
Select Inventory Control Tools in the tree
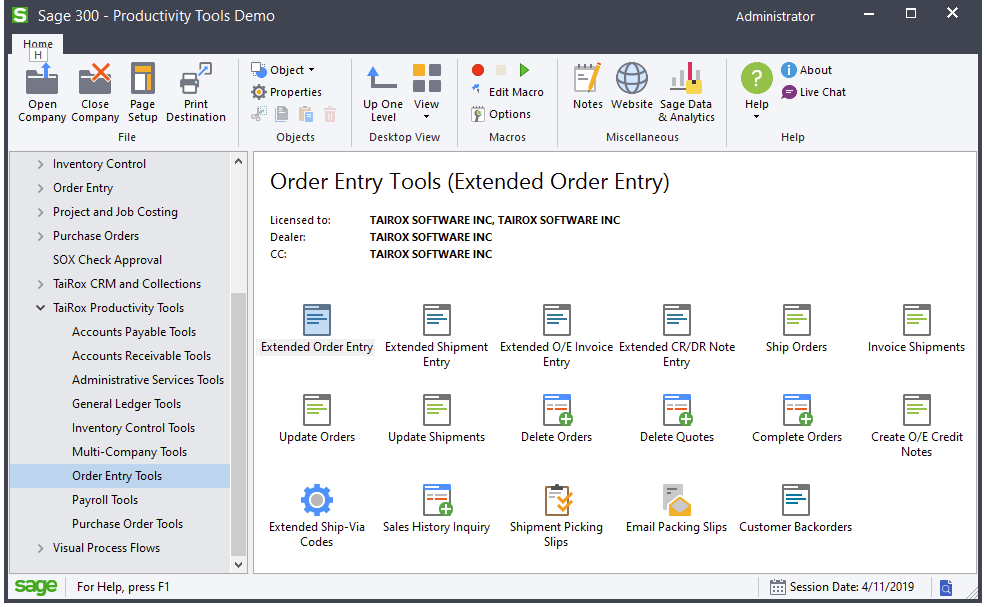[x=133, y=428]
